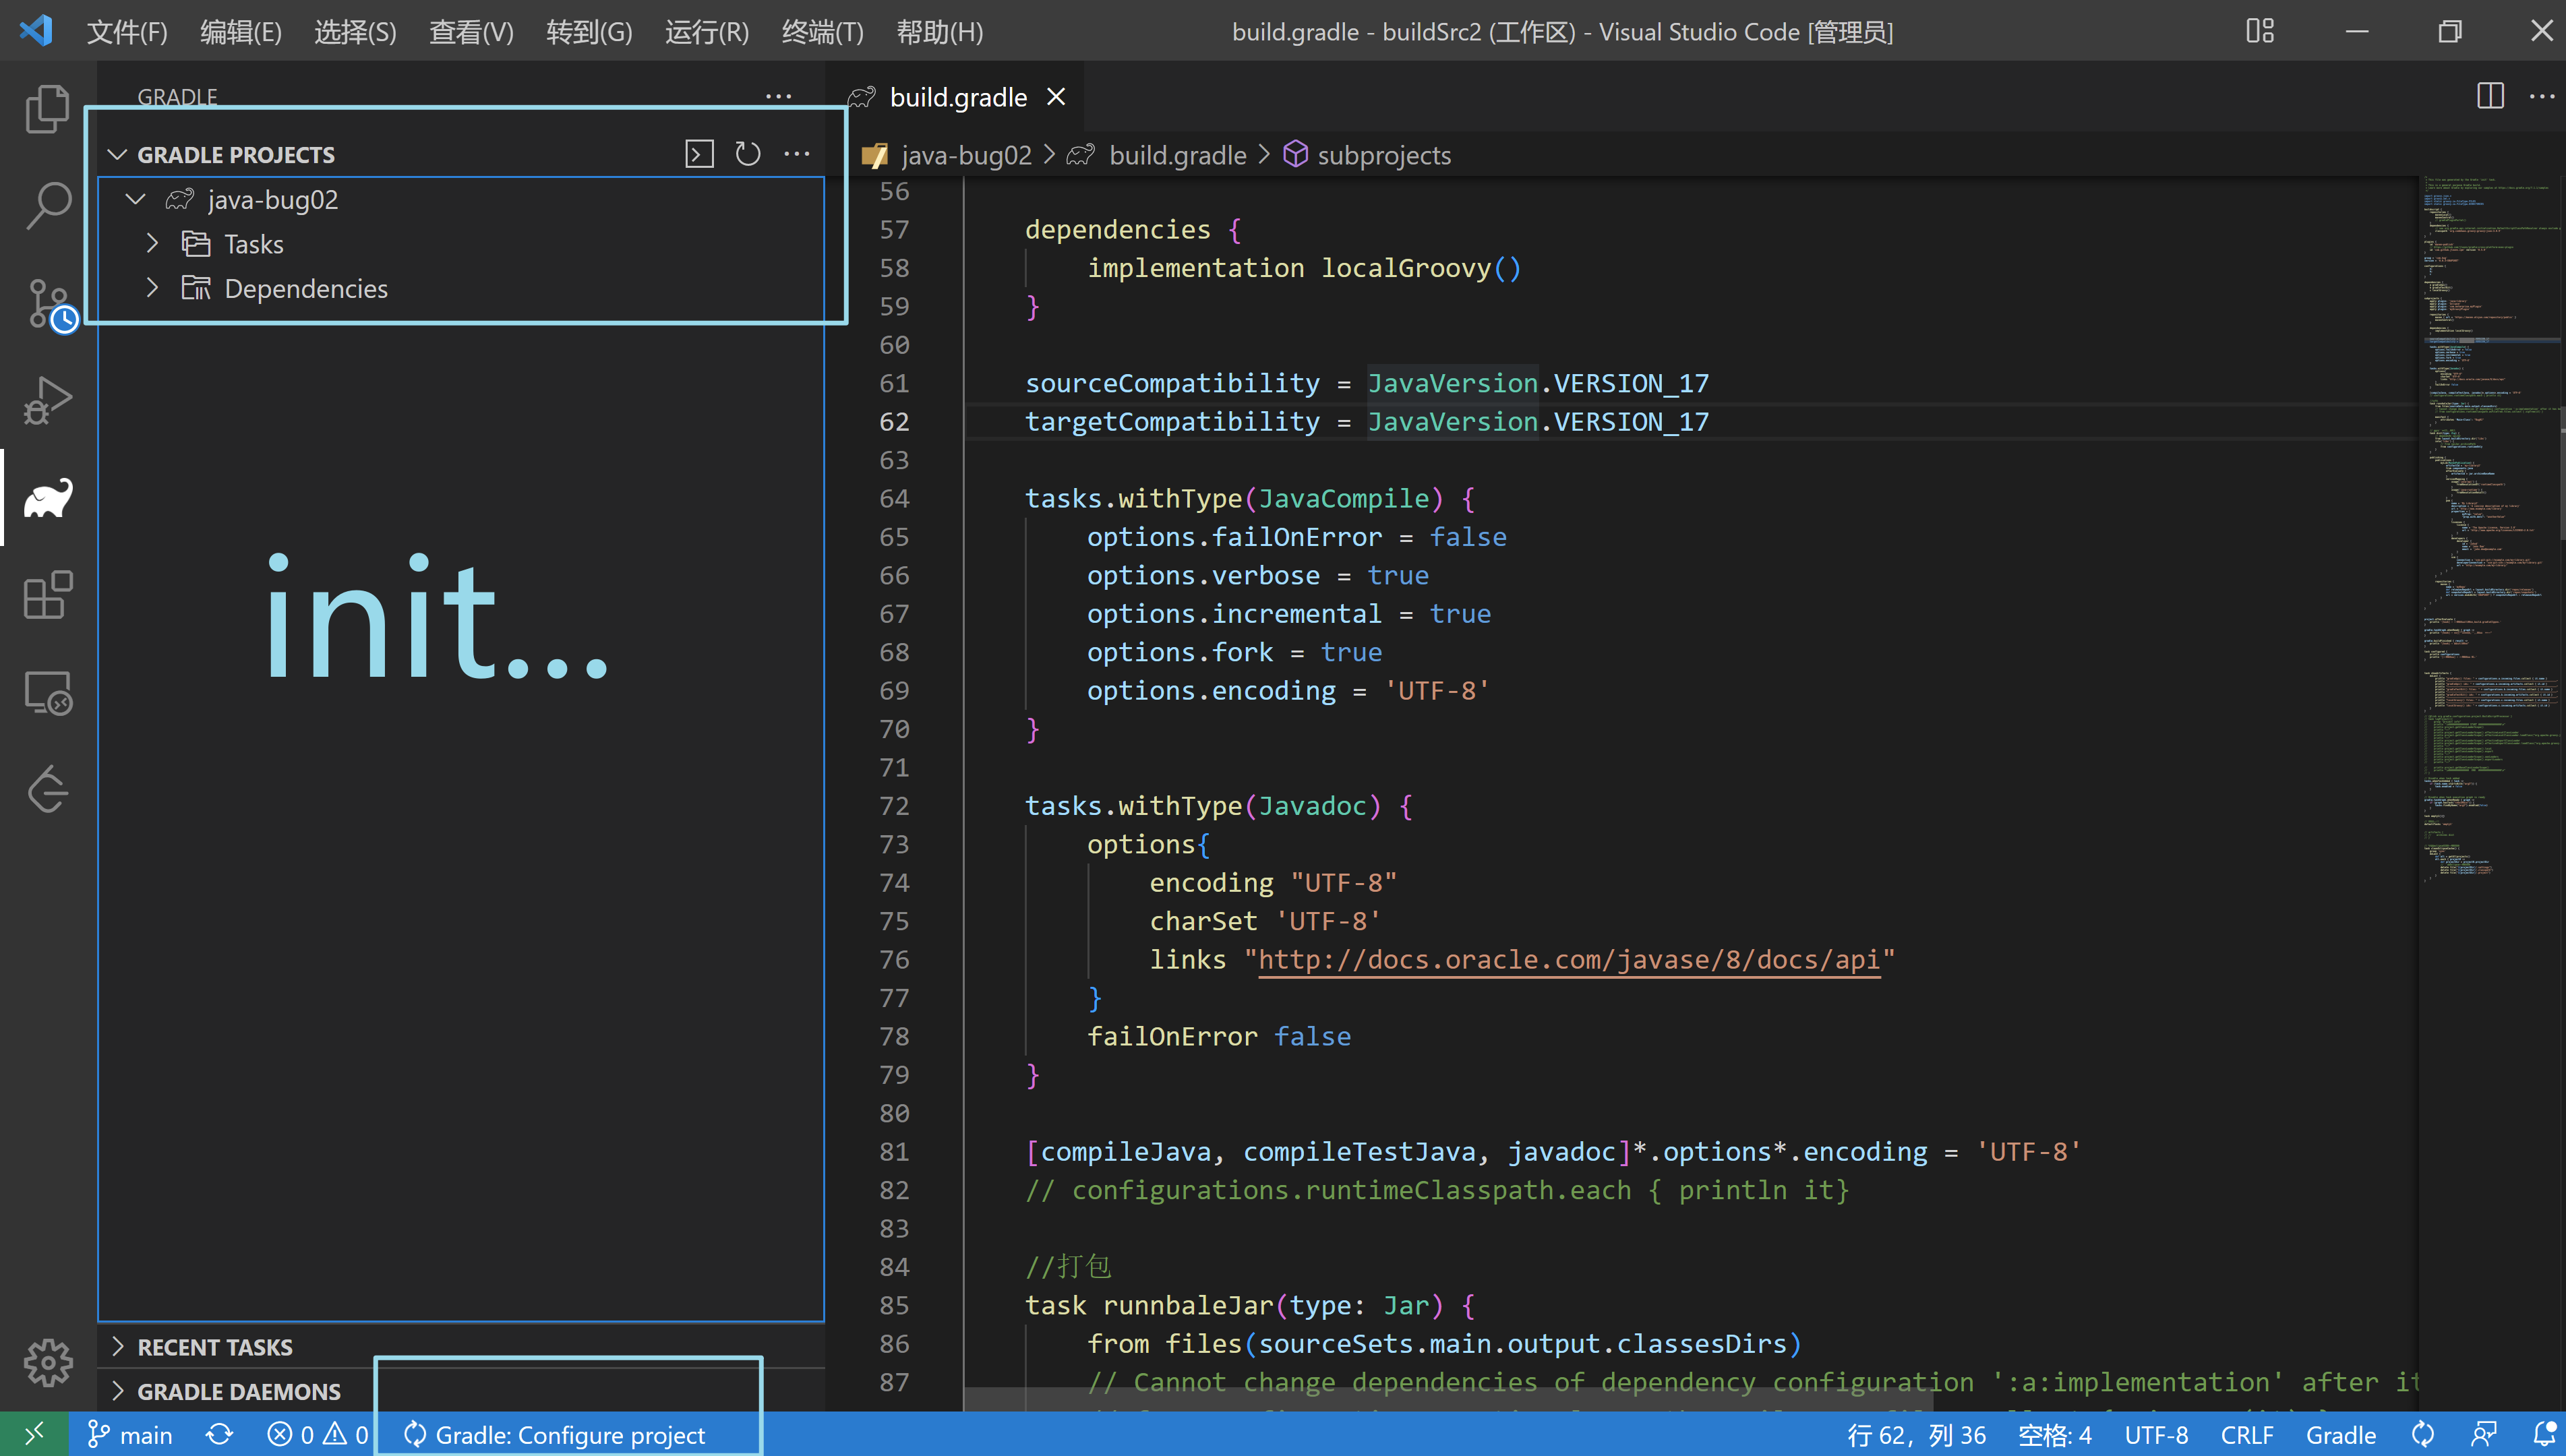The image size is (2566, 1456).
Task: Expand the Dependencies tree node
Action: (x=152, y=288)
